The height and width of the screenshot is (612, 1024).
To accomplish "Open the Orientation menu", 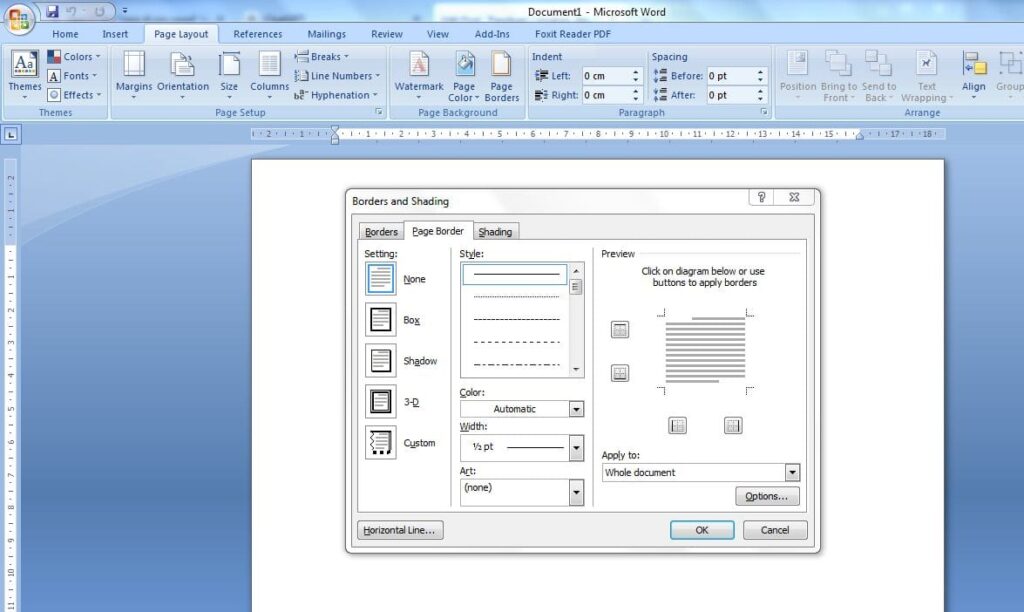I will 183,75.
